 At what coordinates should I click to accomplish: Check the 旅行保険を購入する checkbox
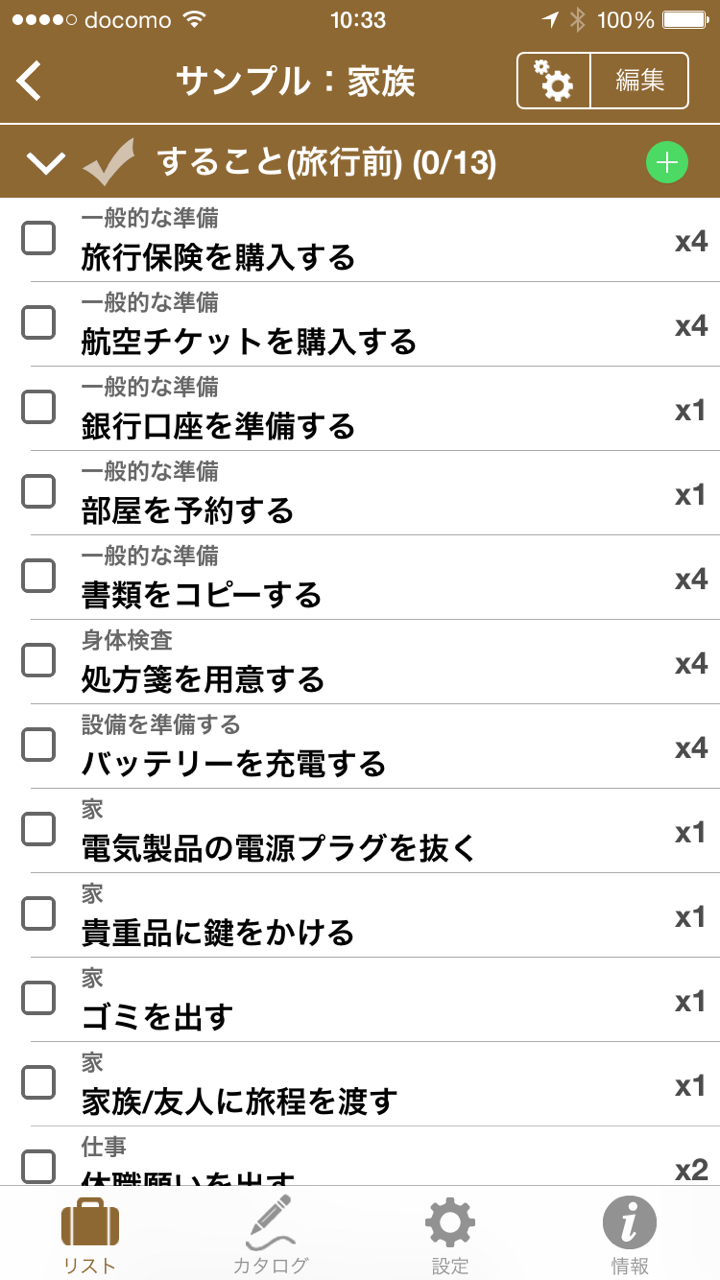39,239
